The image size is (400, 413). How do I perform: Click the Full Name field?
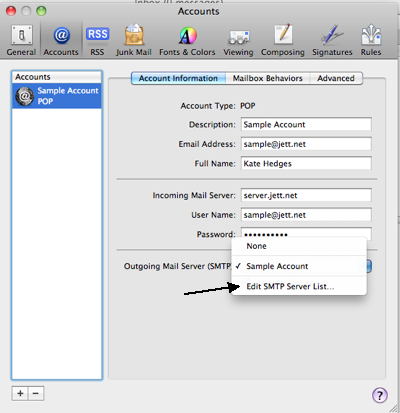tap(306, 163)
